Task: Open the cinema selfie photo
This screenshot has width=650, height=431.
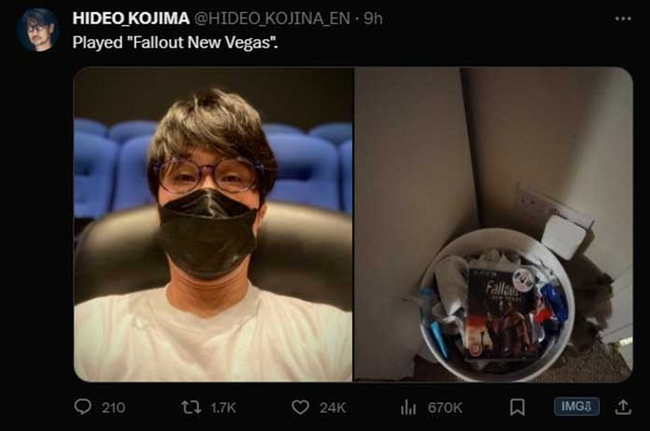Action: pyautogui.click(x=213, y=224)
